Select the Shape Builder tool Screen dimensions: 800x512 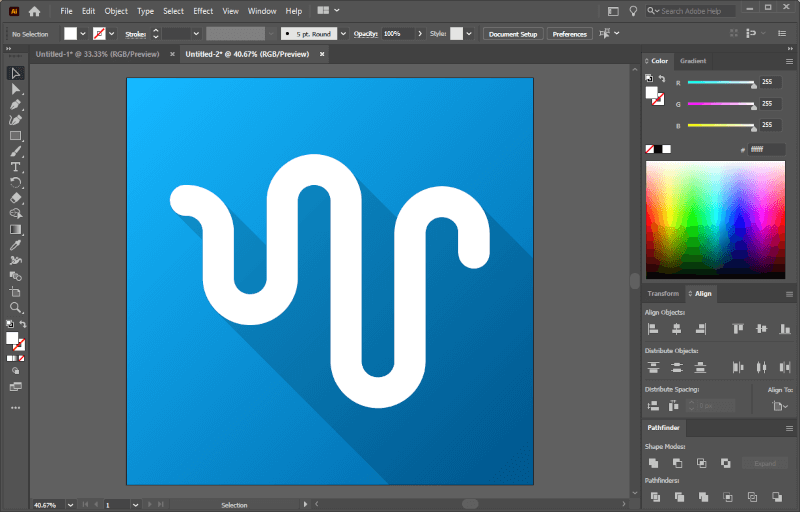[x=15, y=214]
